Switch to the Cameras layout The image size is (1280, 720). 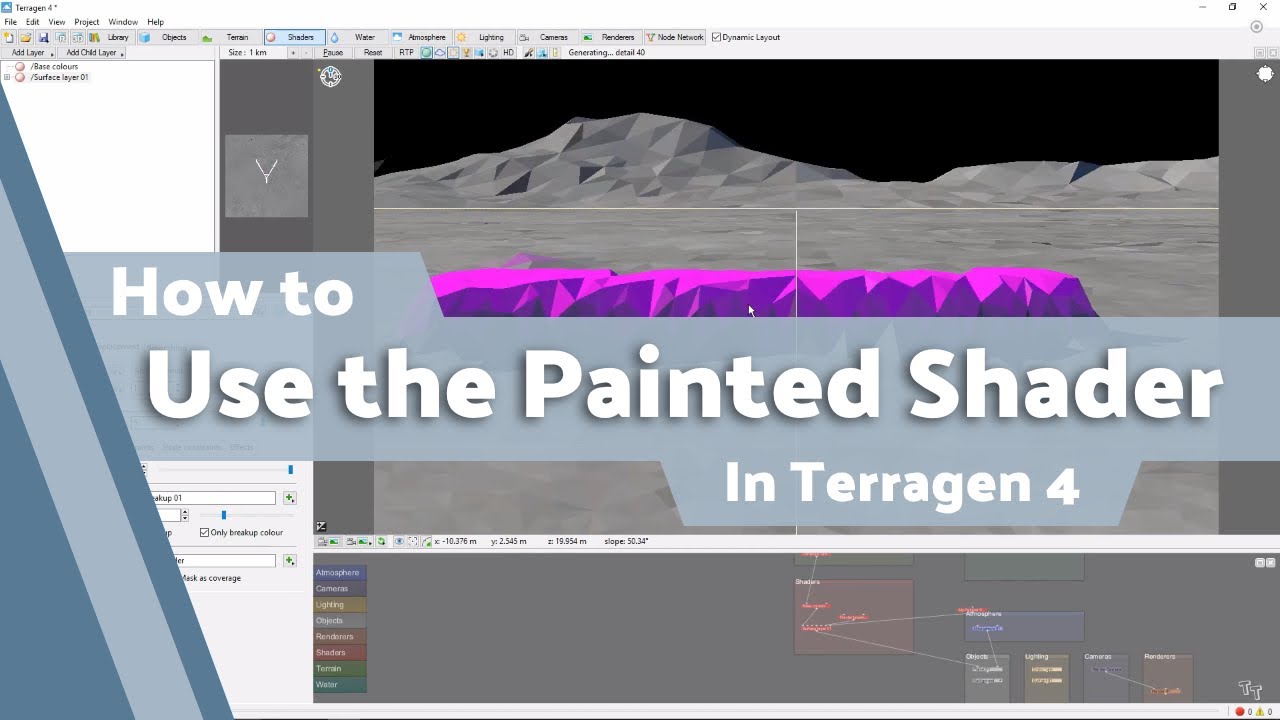(546, 37)
